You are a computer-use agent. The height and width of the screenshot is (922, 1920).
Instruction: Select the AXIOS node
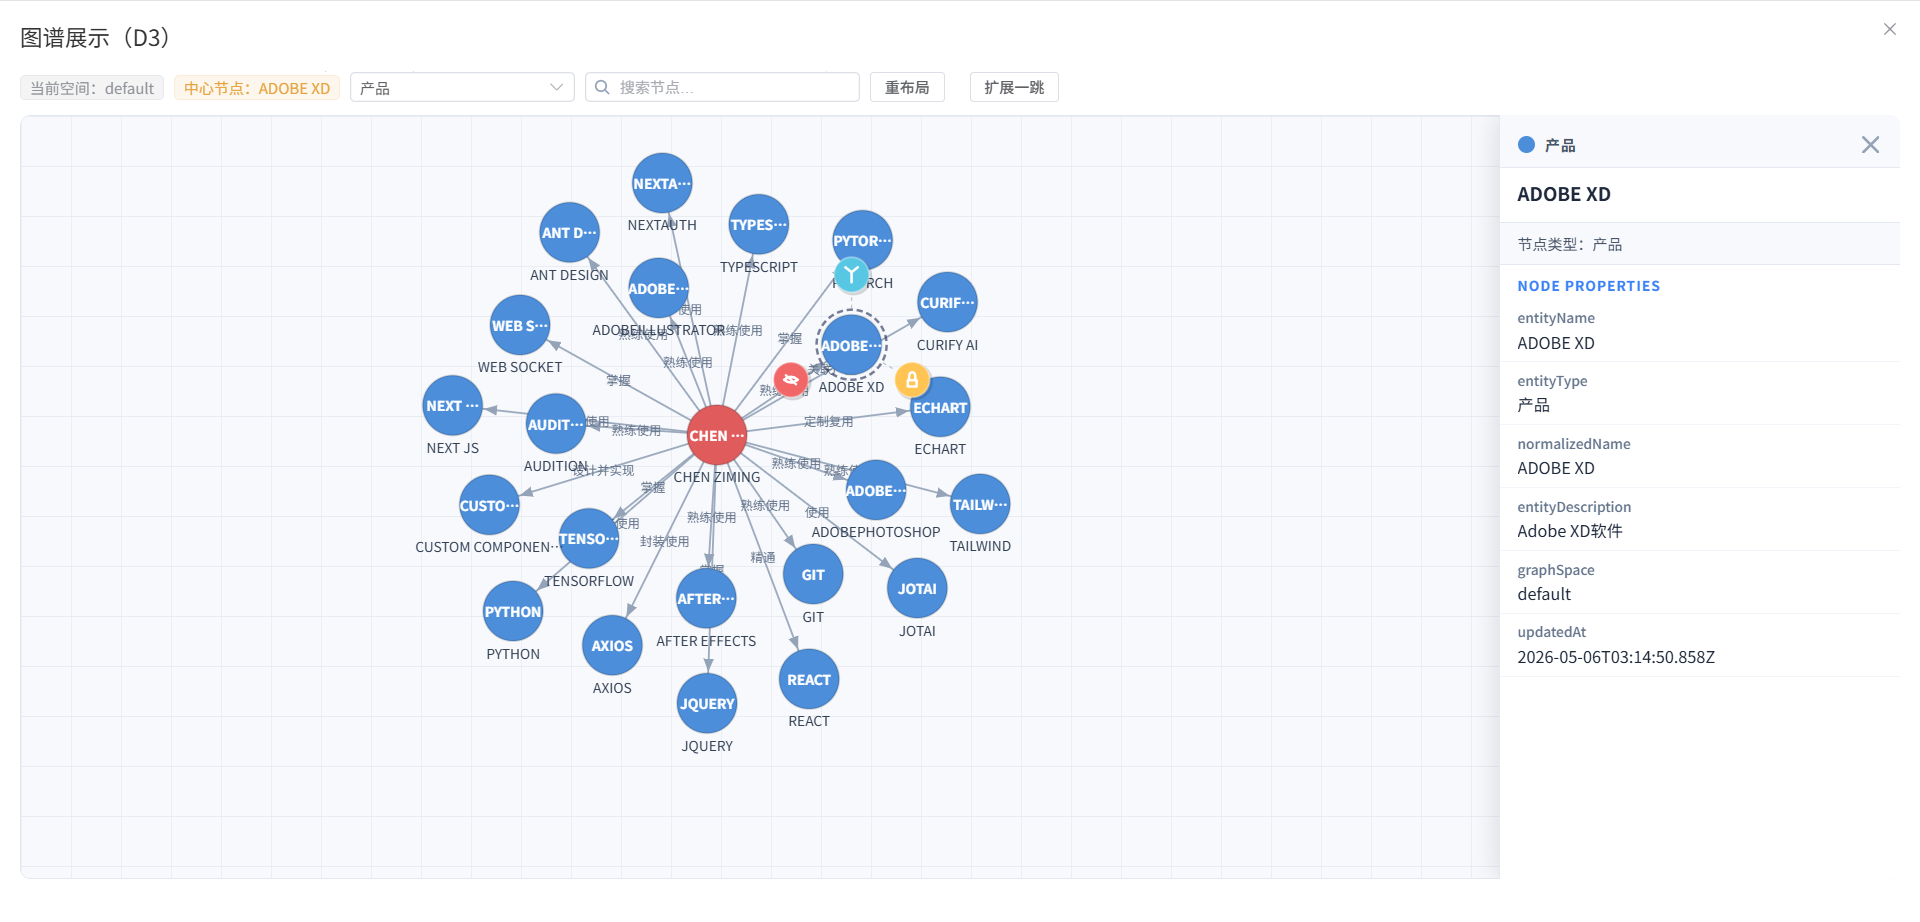612,646
